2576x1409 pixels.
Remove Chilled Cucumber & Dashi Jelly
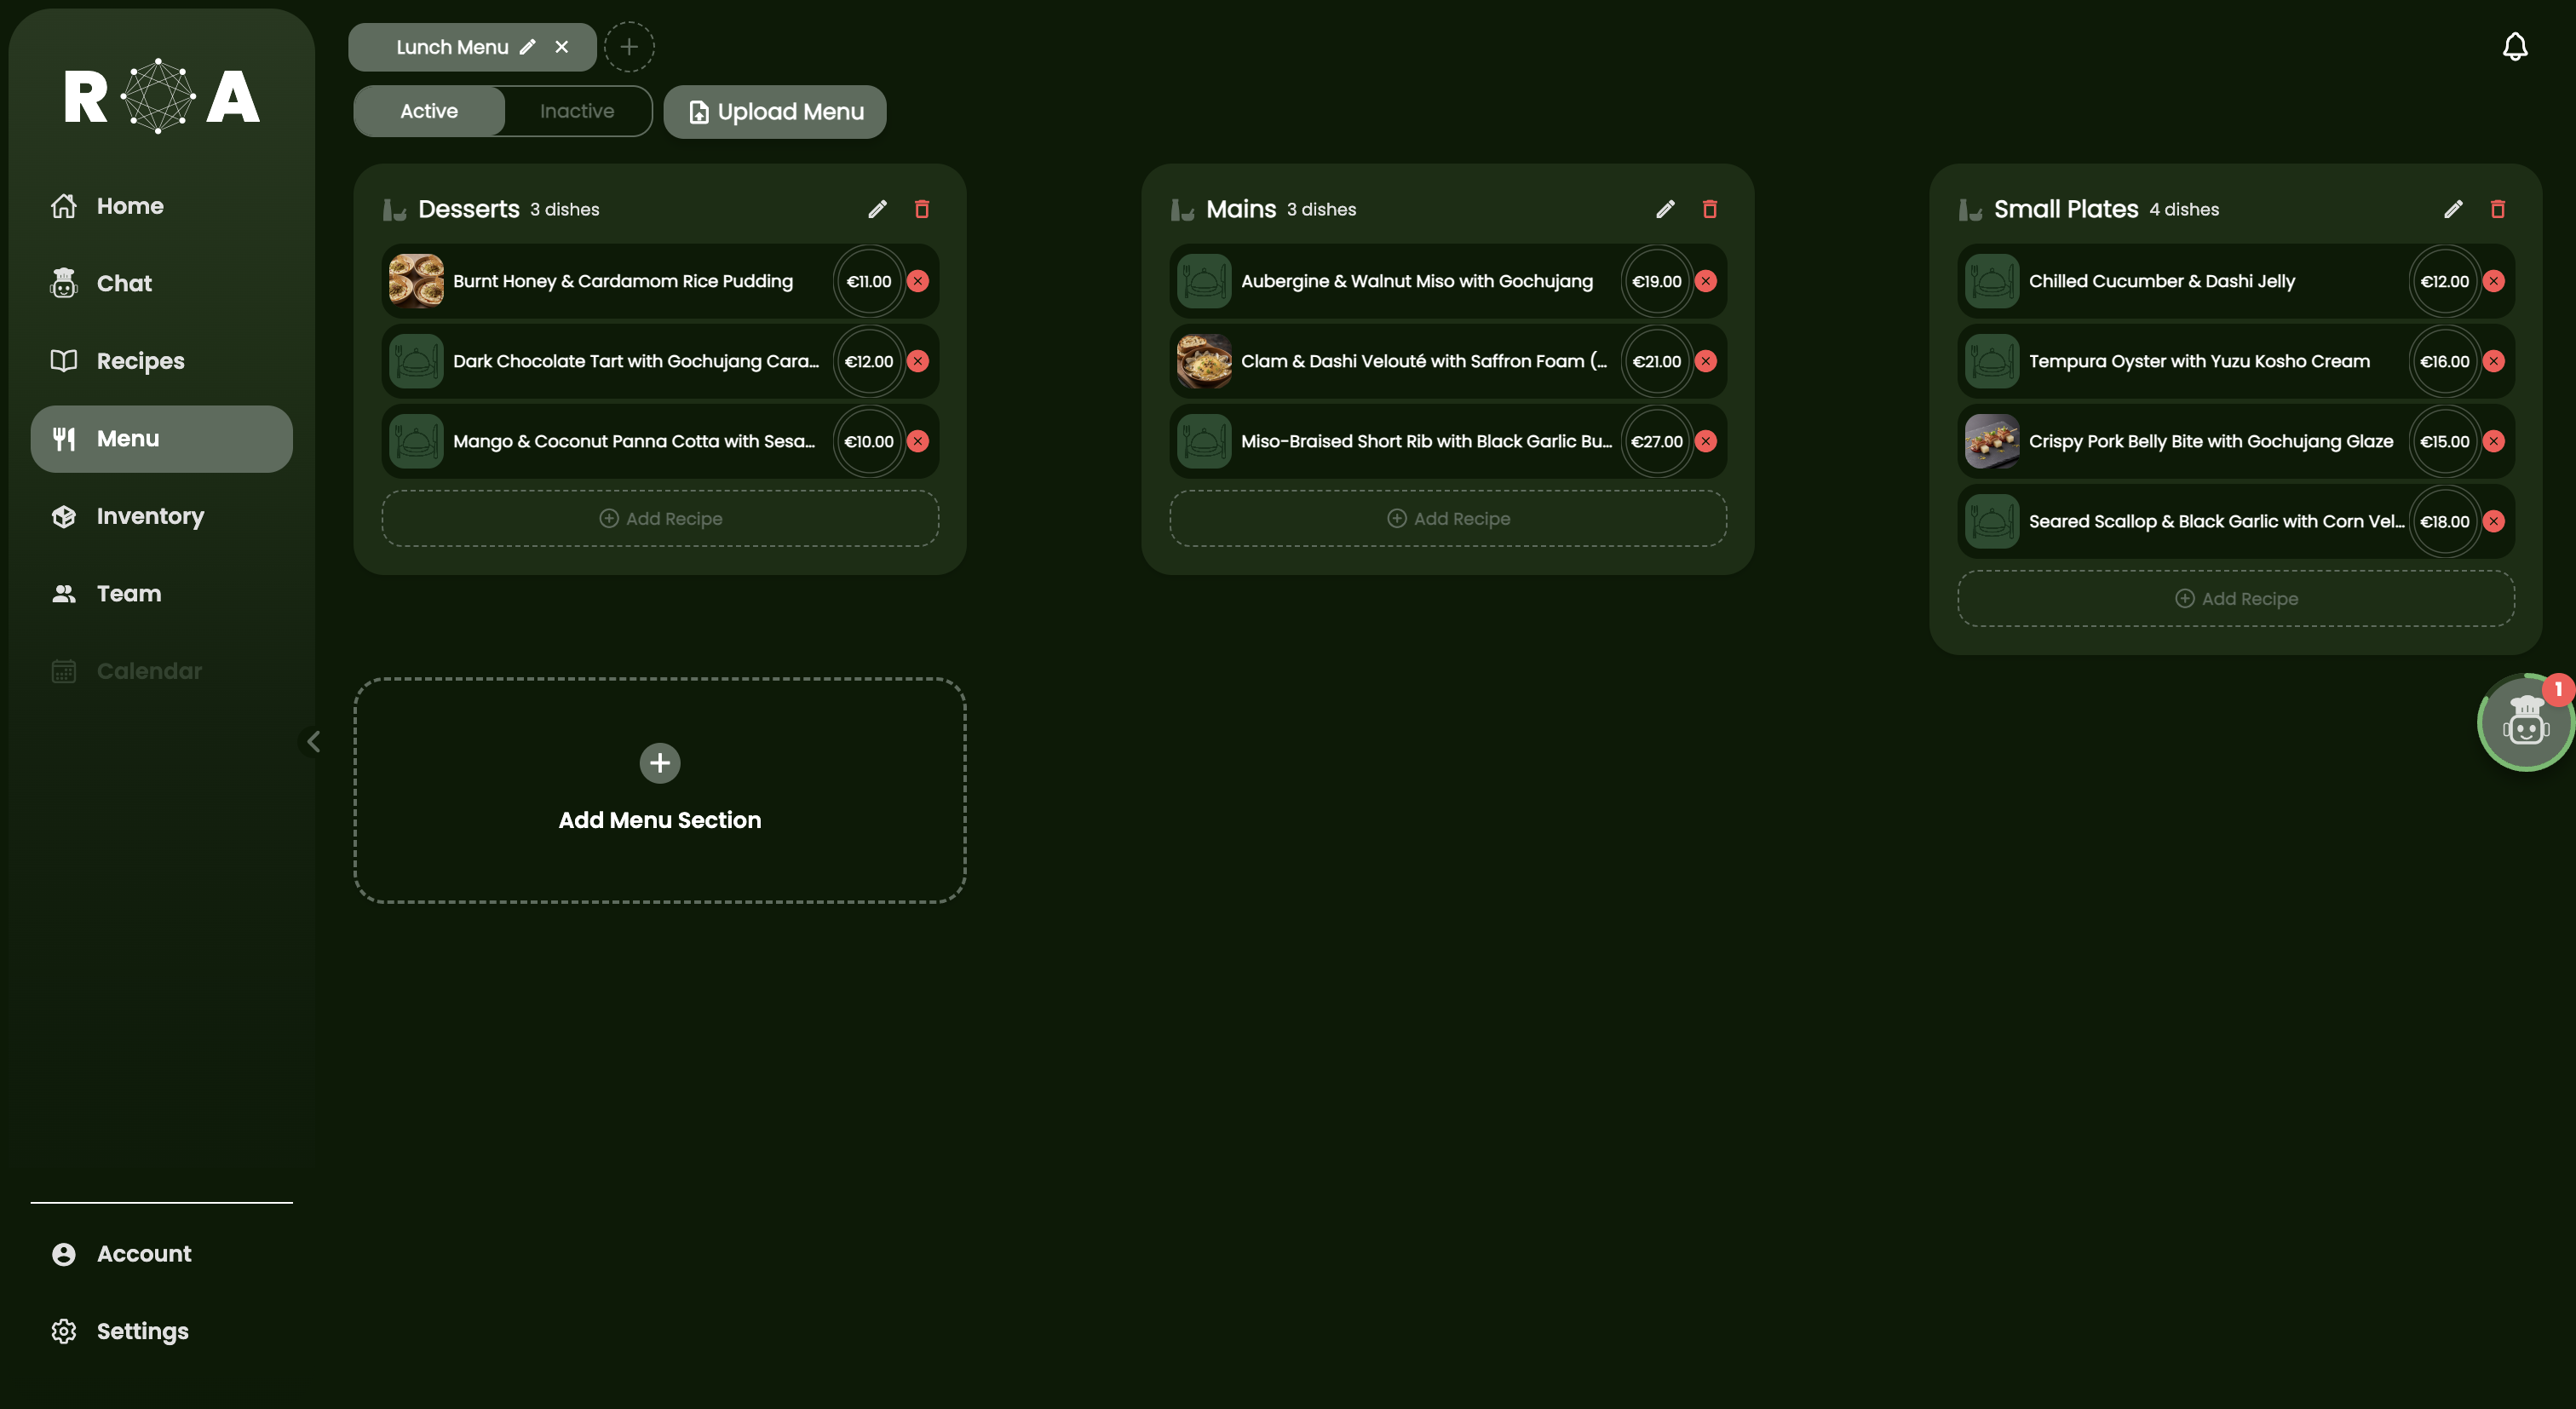[x=2494, y=281]
